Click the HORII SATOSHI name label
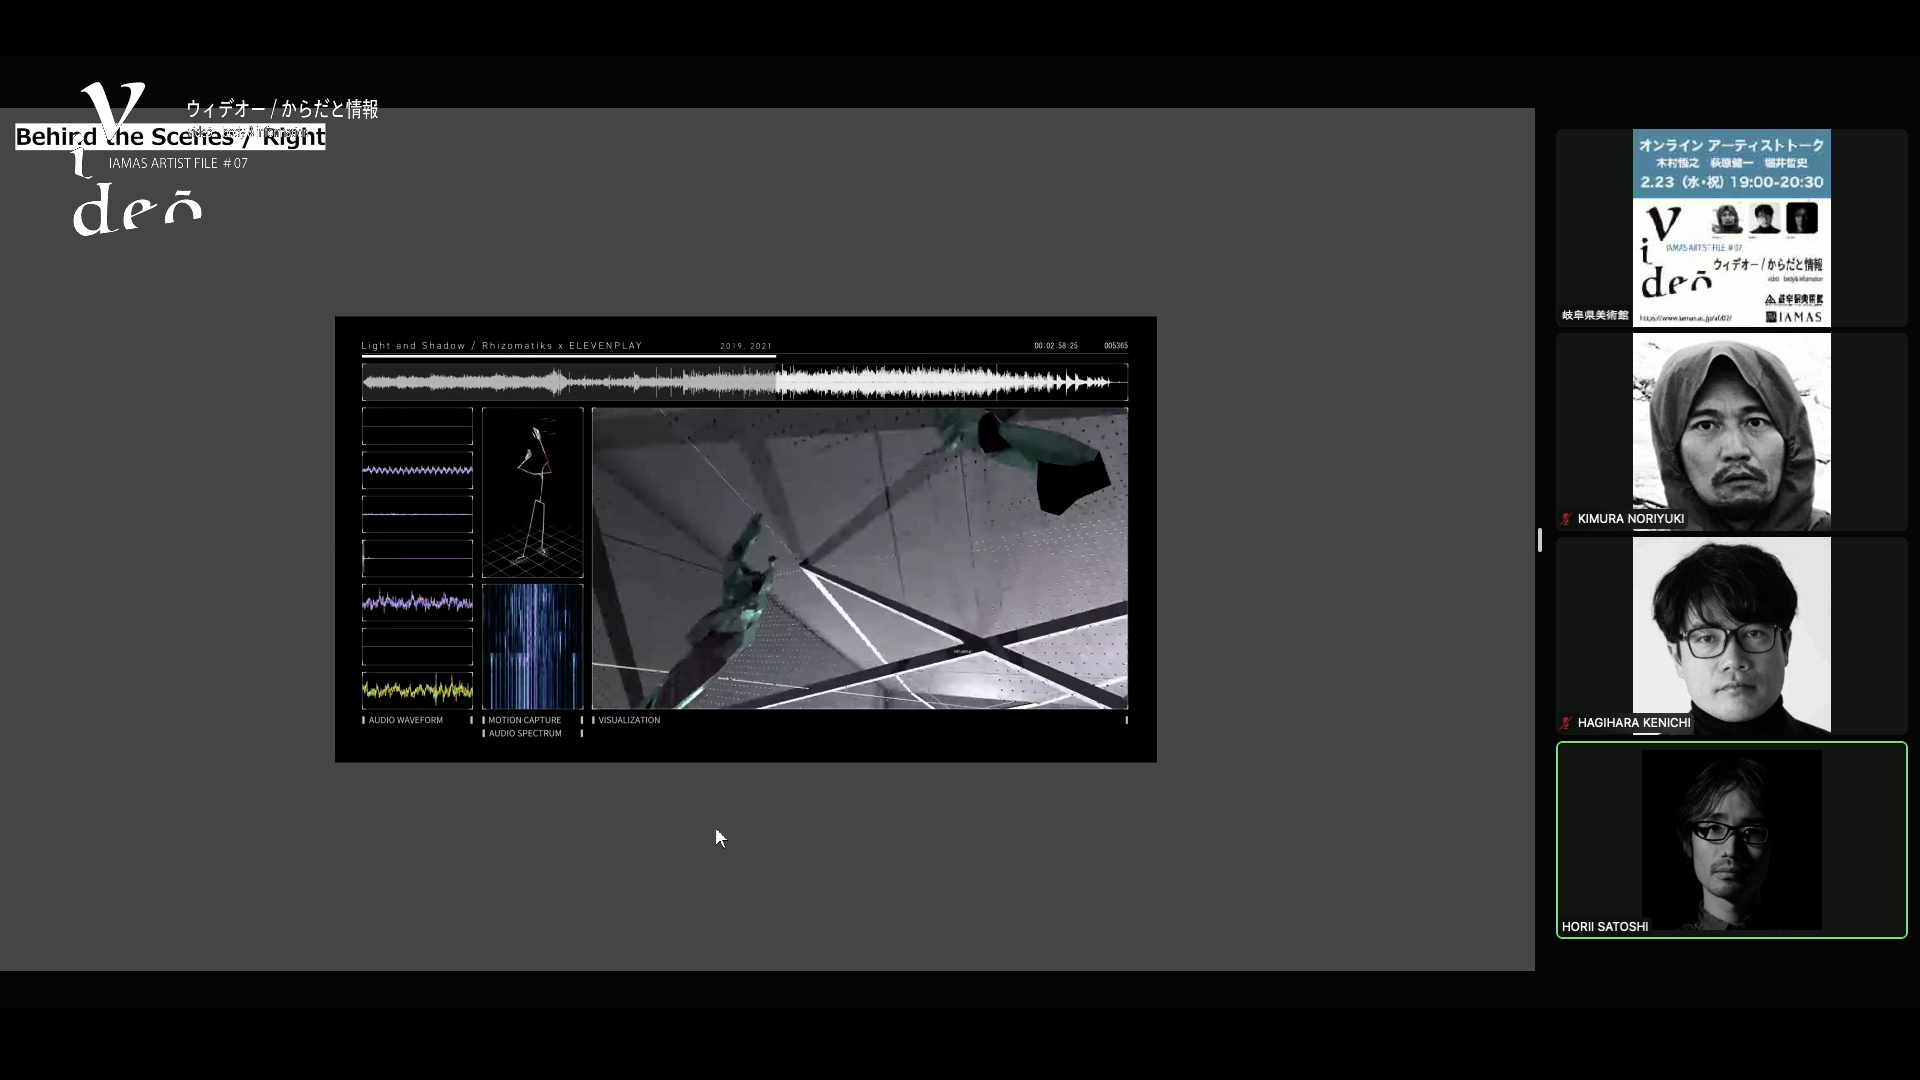The width and height of the screenshot is (1920, 1080). pyautogui.click(x=1605, y=927)
